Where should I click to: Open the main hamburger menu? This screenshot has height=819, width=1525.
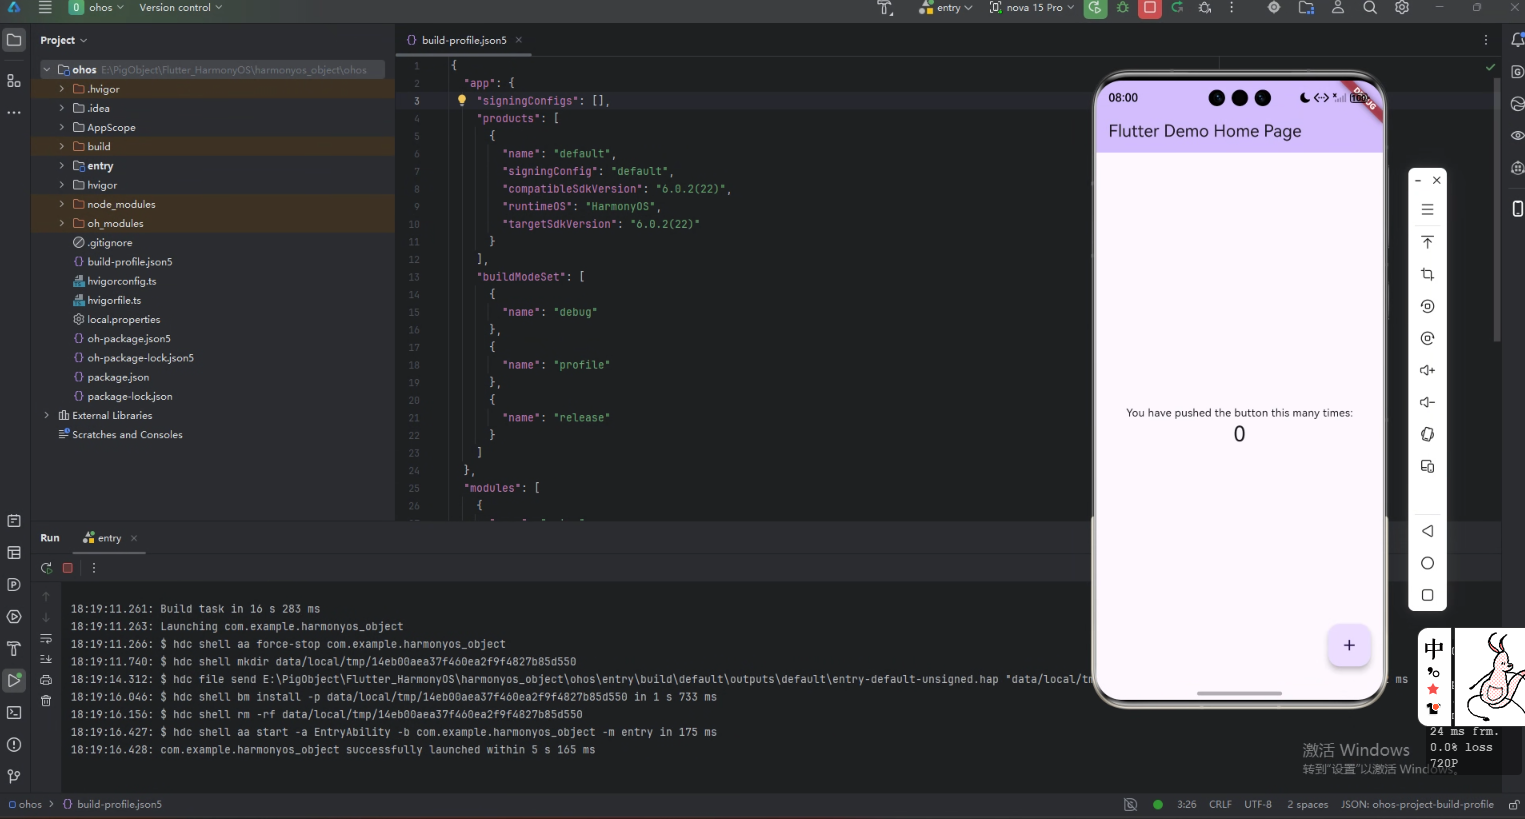tap(45, 7)
